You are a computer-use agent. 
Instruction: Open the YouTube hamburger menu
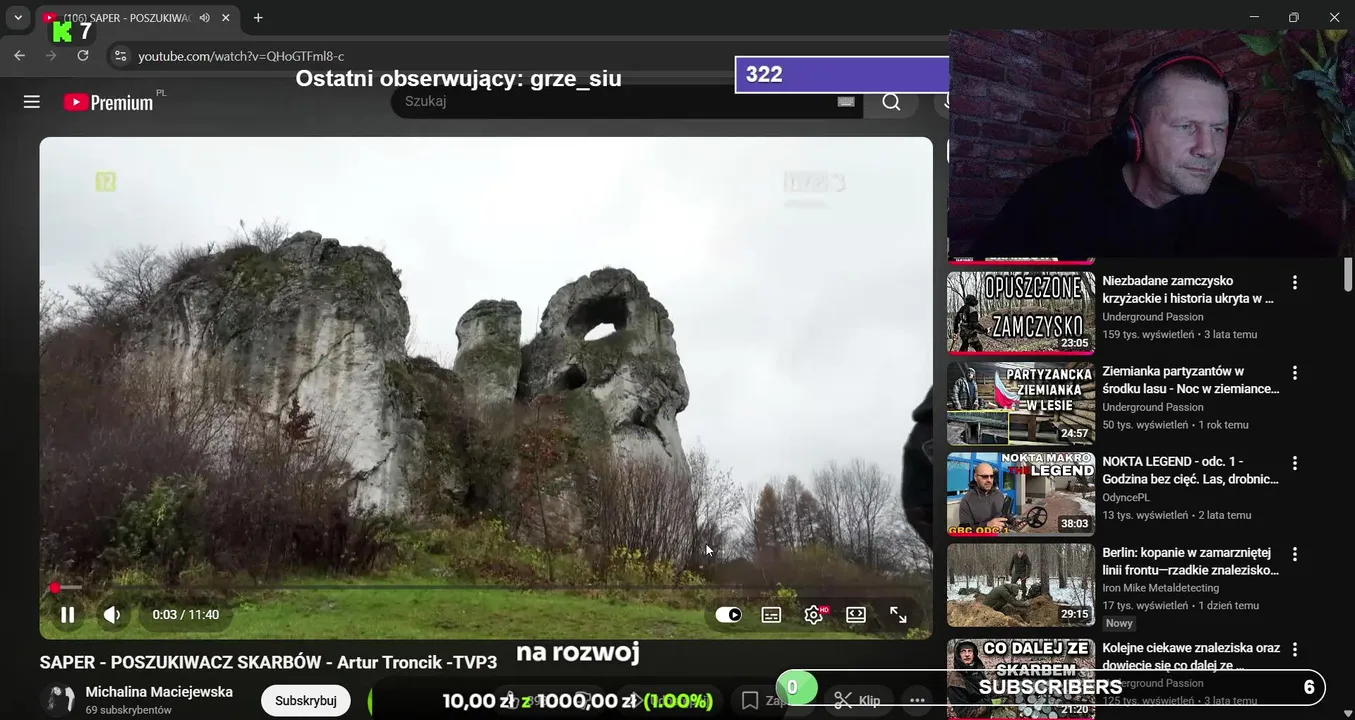[32, 102]
